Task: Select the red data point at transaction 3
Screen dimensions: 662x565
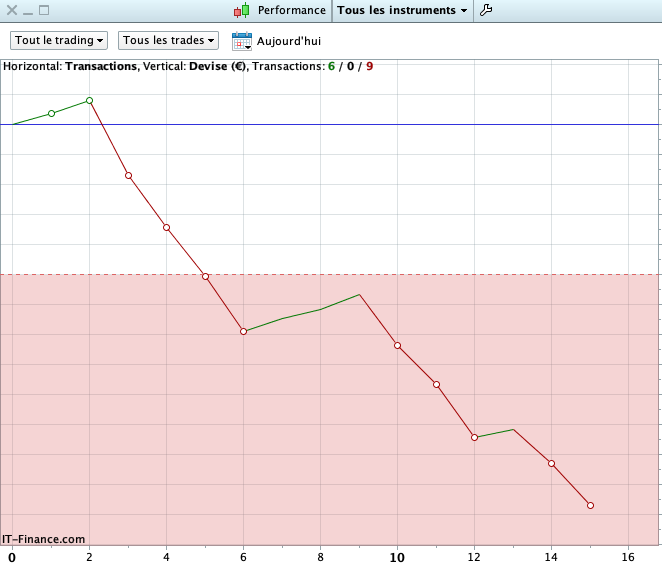Action: click(128, 175)
